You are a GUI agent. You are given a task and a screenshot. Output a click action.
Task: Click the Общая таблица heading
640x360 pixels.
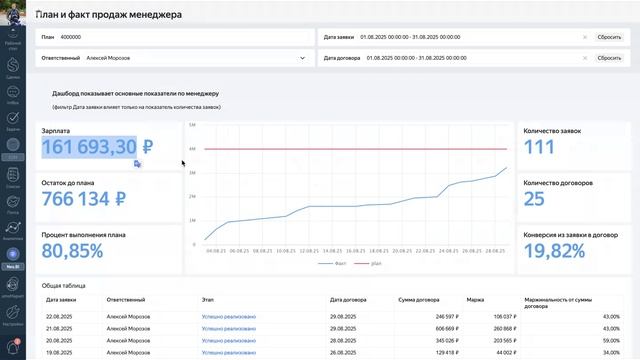tap(64, 286)
